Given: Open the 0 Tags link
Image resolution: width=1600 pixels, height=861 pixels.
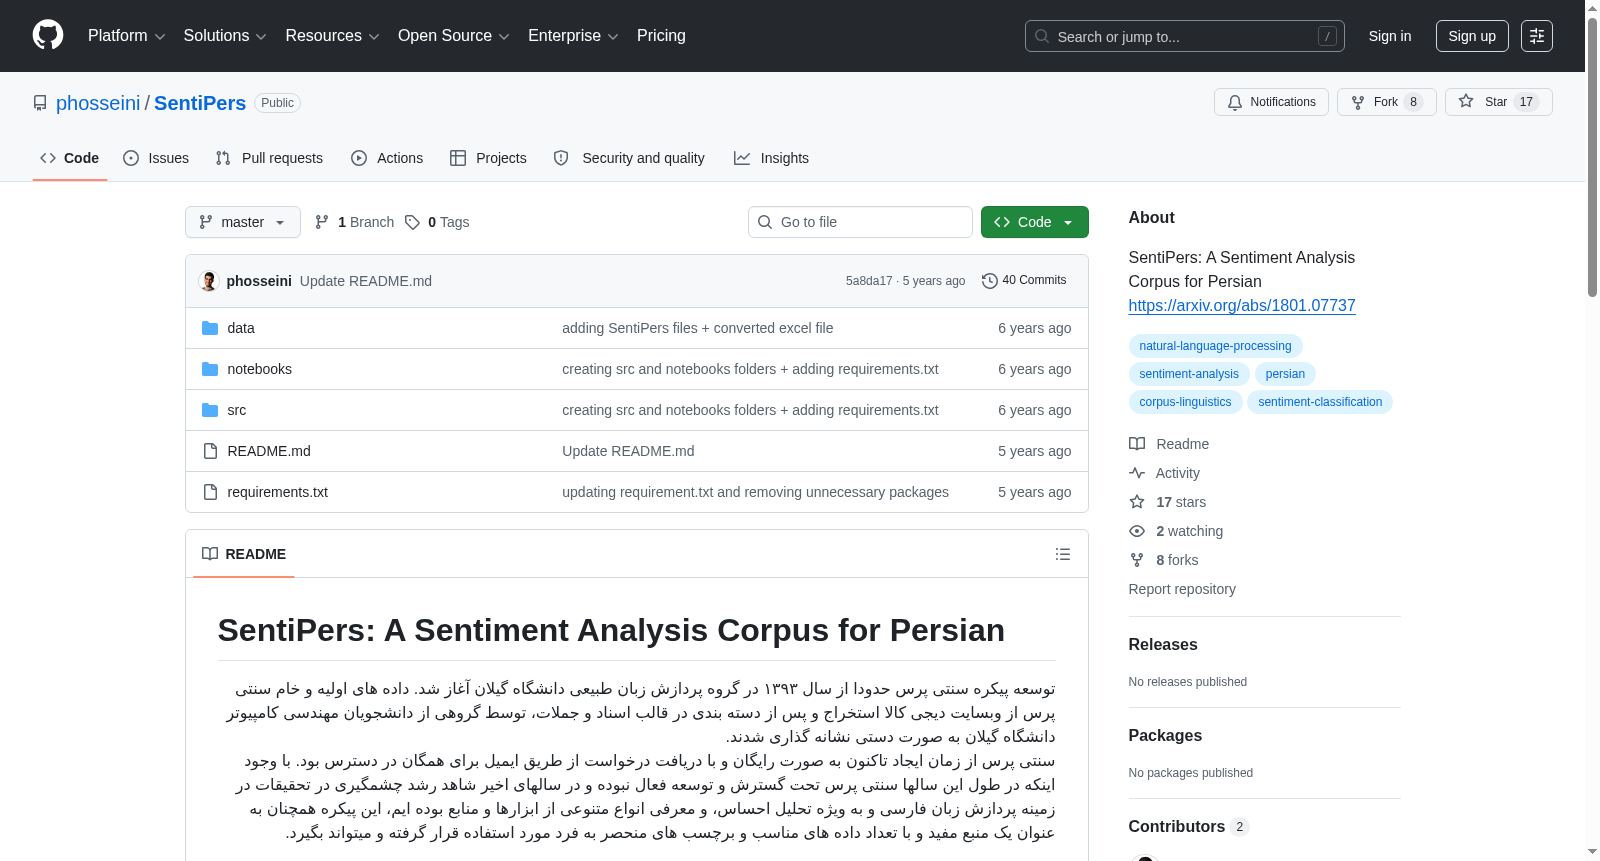Looking at the screenshot, I should [x=437, y=222].
